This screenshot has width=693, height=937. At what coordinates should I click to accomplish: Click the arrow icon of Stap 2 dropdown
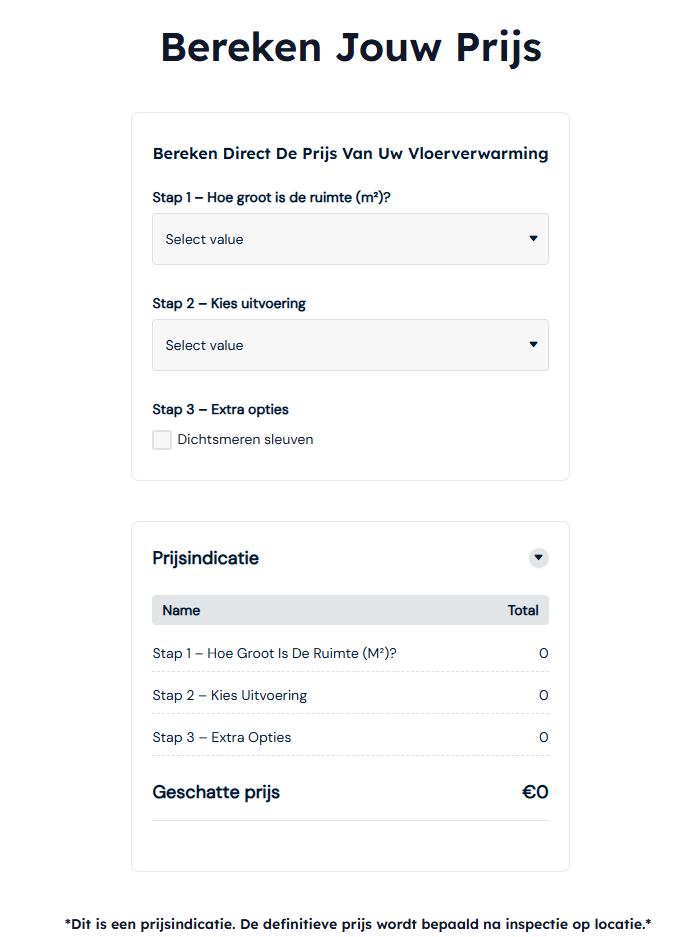point(533,344)
